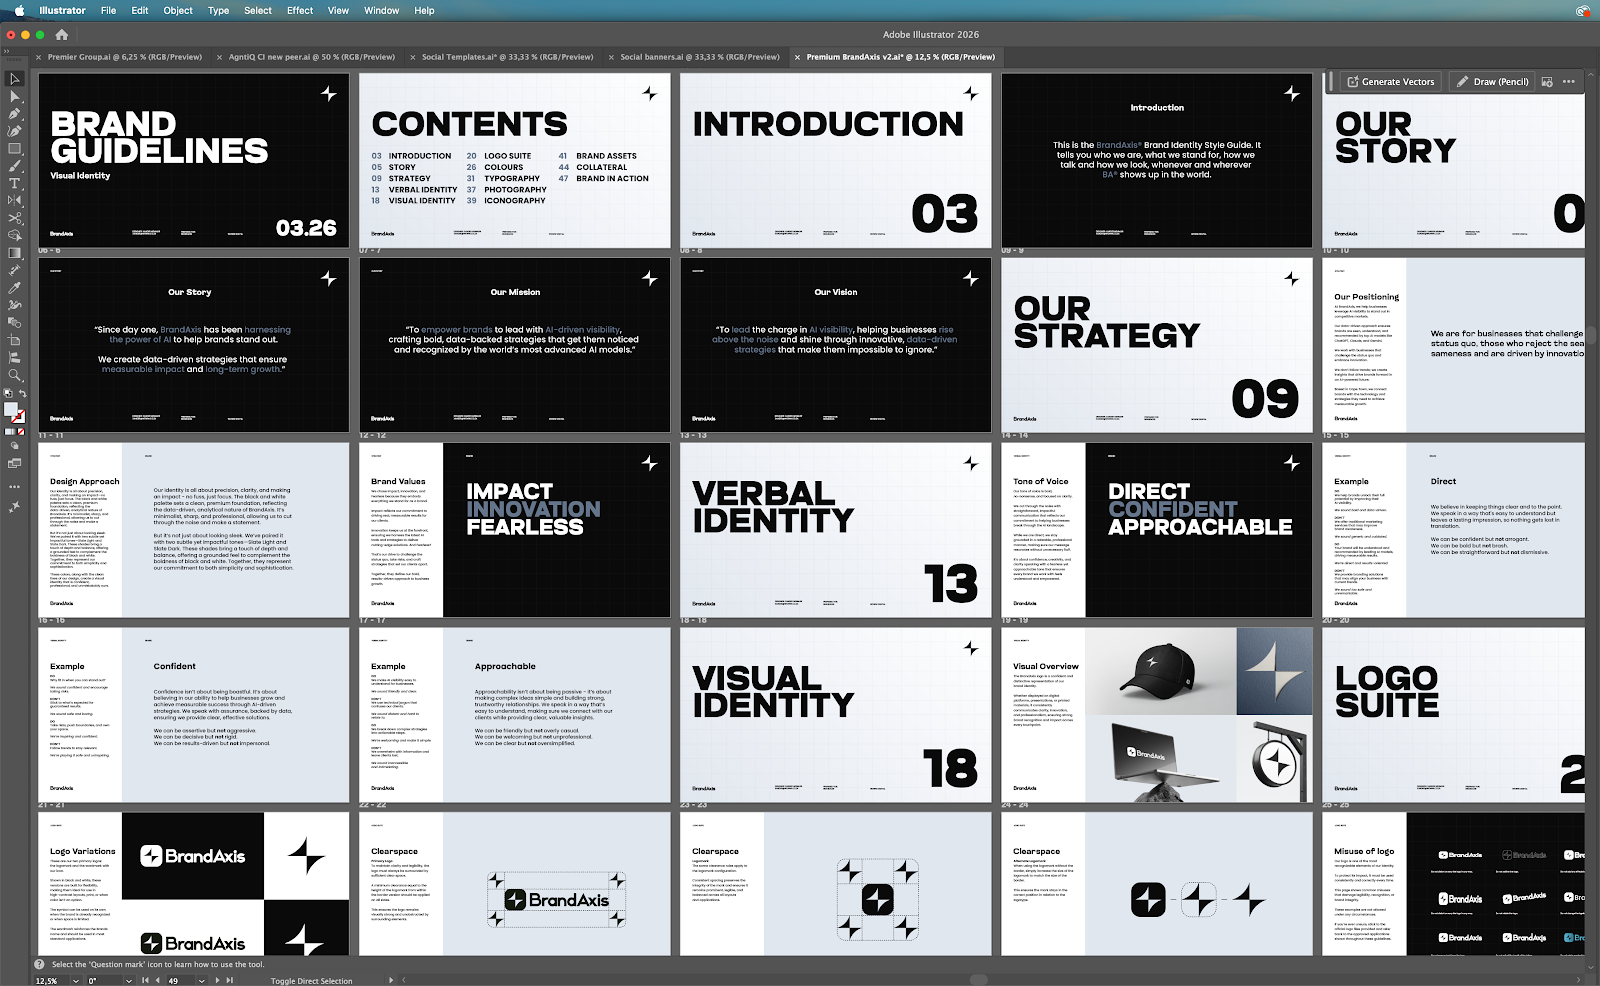Switch to Social Templates.ai tab
The width and height of the screenshot is (1600, 986).
[507, 57]
